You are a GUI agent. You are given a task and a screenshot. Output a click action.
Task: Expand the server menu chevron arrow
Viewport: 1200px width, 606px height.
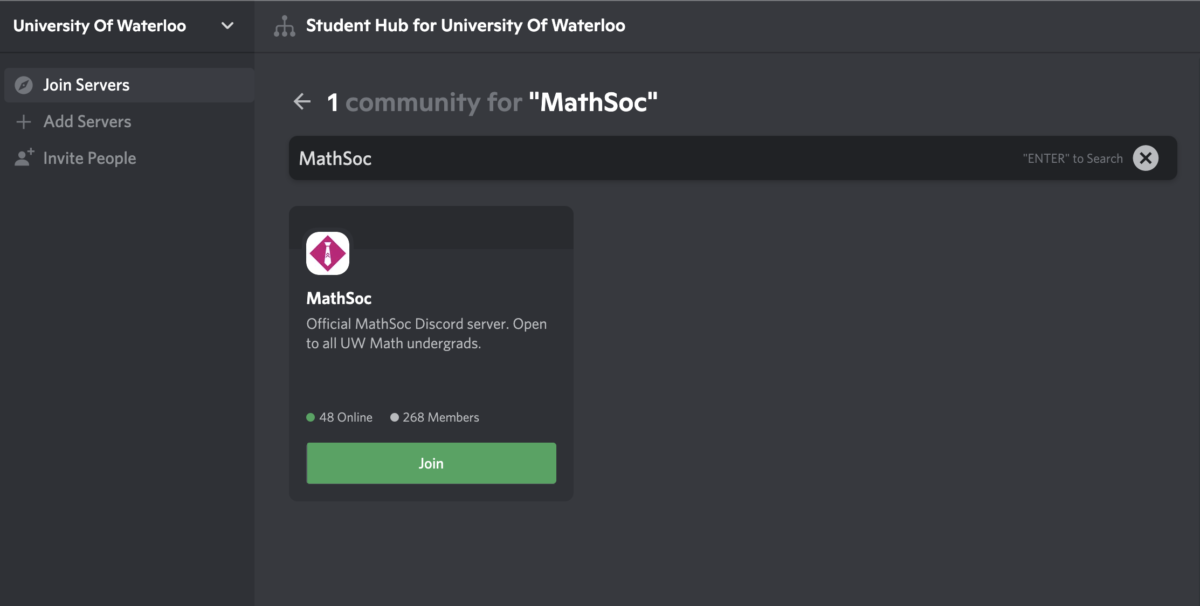(x=227, y=26)
